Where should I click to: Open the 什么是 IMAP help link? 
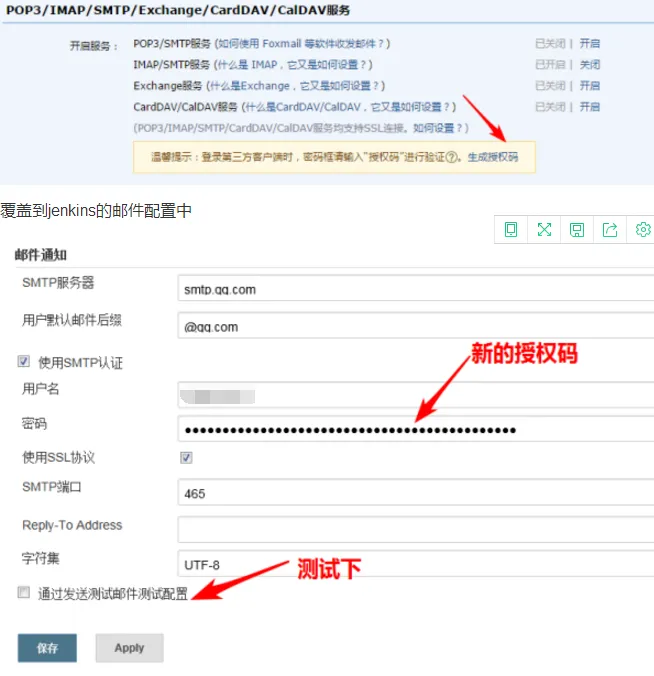tap(292, 65)
